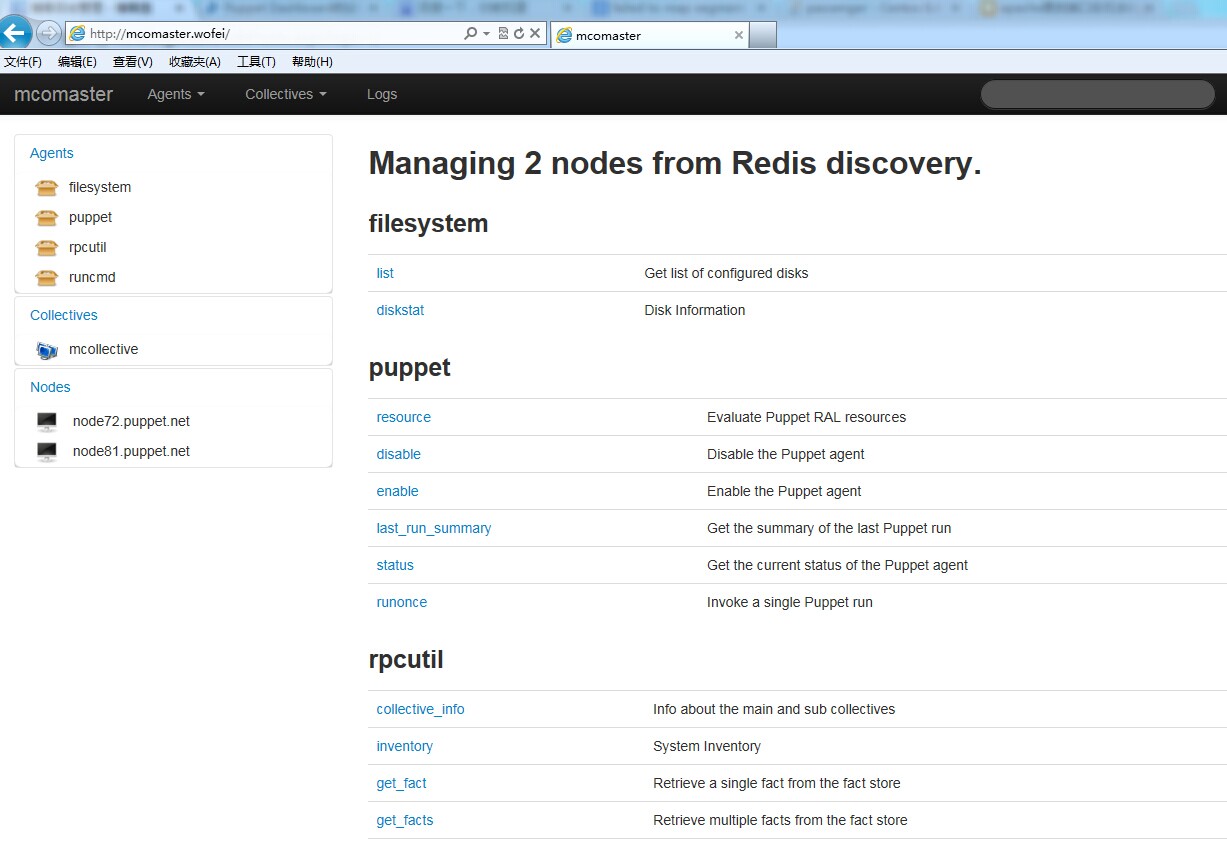Screen dimensions: 1227x845
Task: Click the get_facts action link
Action: (x=405, y=820)
